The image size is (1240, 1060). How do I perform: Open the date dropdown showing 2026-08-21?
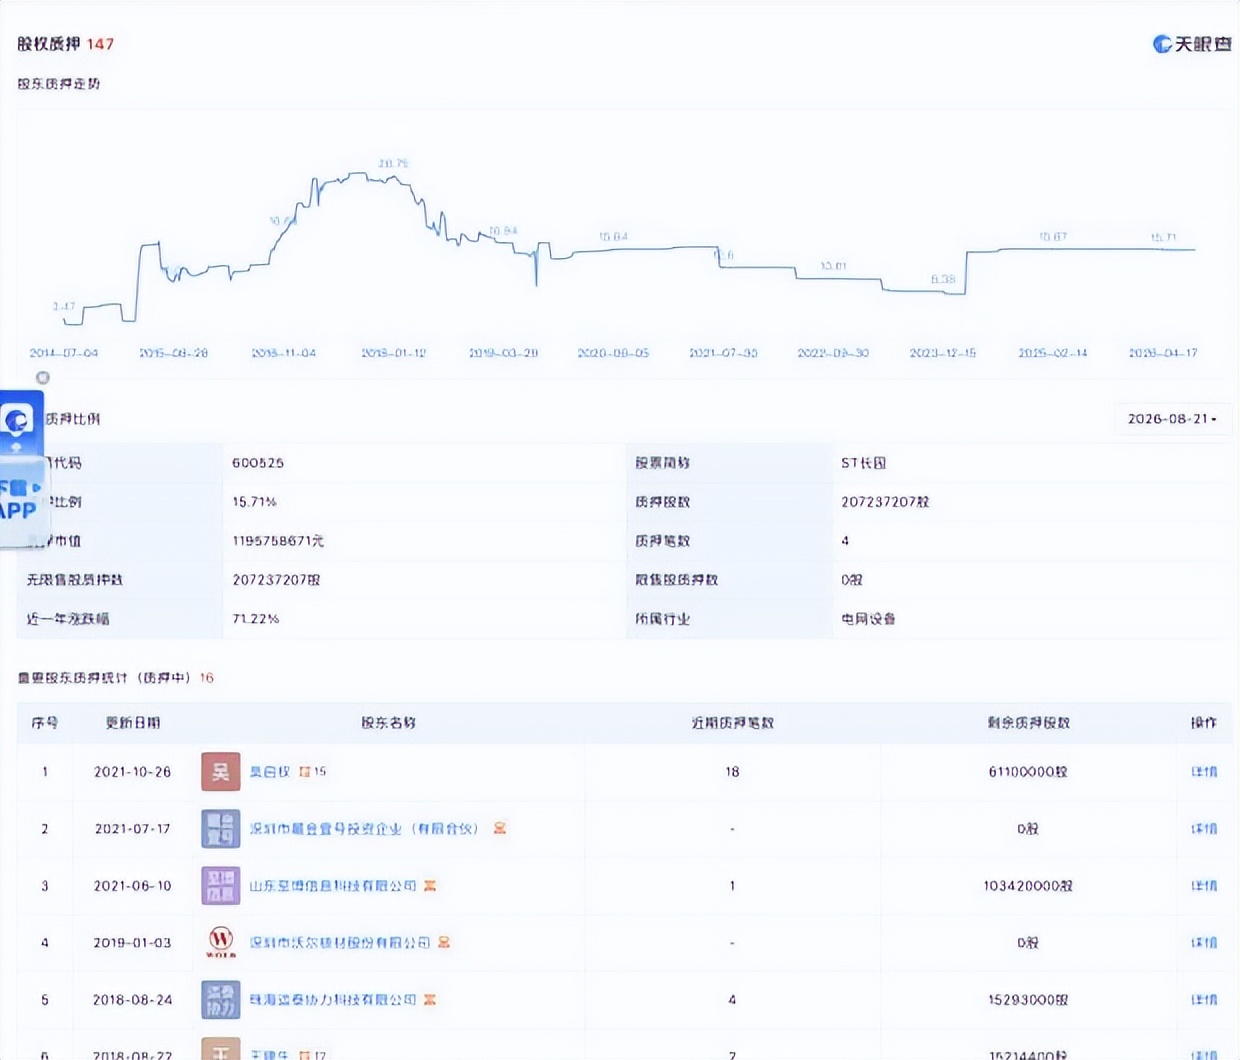(1172, 419)
